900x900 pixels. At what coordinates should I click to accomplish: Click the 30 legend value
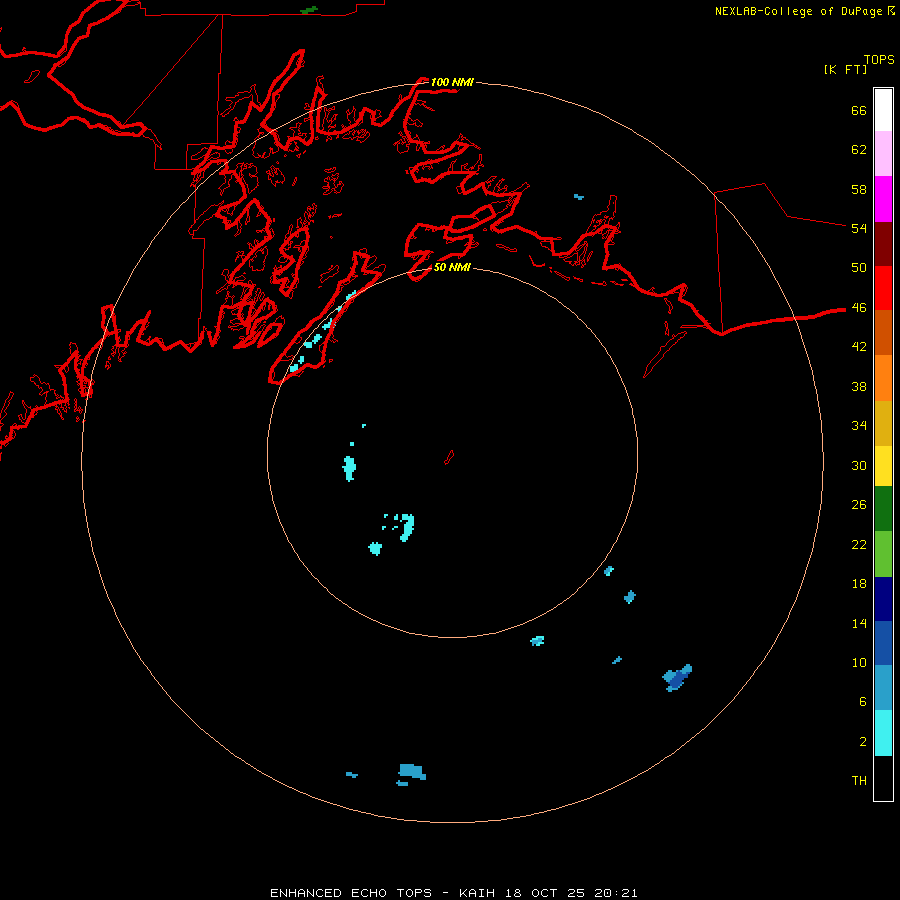click(x=859, y=465)
